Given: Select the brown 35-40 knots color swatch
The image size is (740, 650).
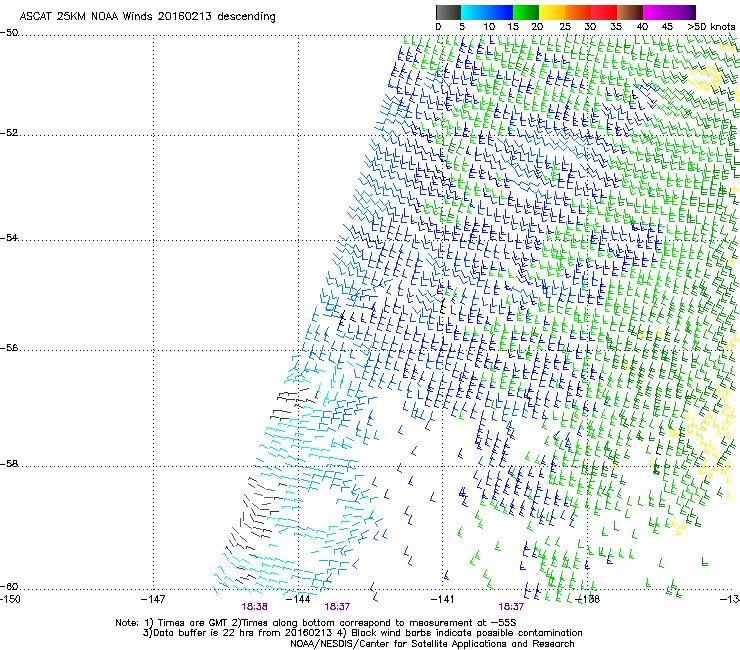Looking at the screenshot, I should coord(630,12).
